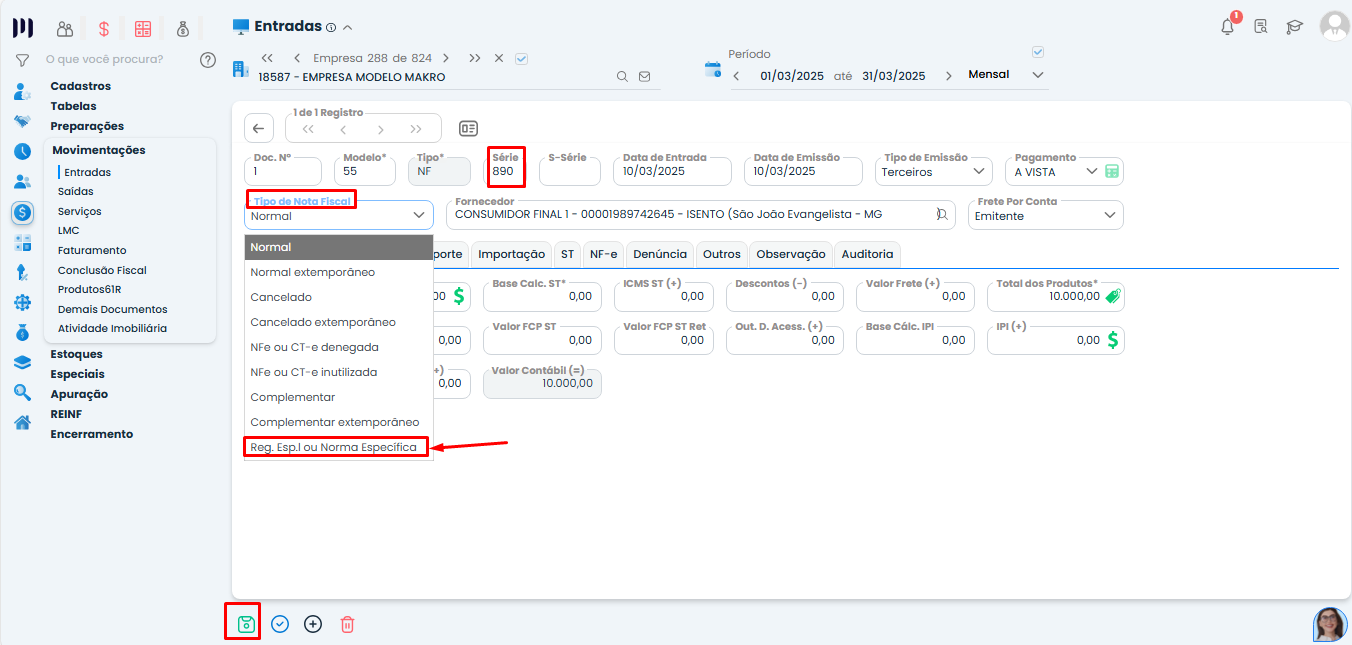The image size is (1352, 645).
Task: Switch to the Auditoria tab
Action: [867, 254]
